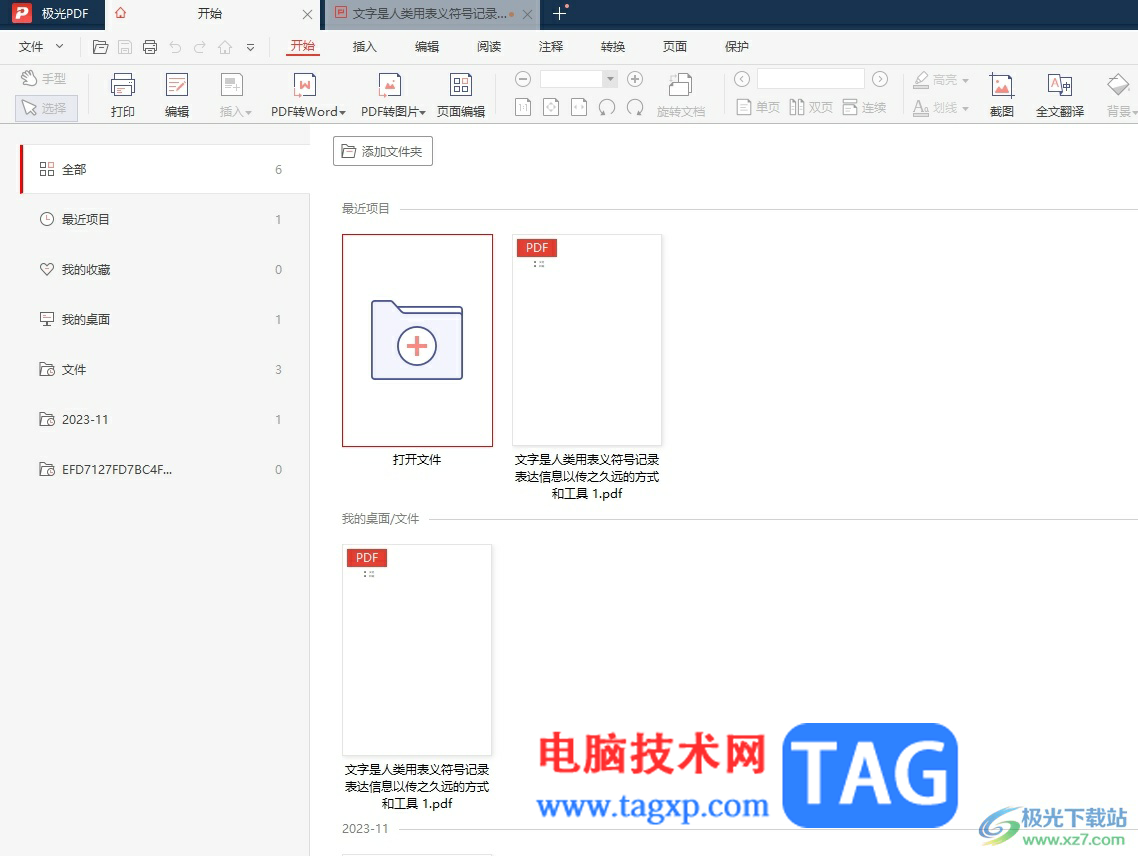Open the PDF thumbnail under 我的桌面/文件
Screen dimensions: 1138x856
tap(417, 650)
